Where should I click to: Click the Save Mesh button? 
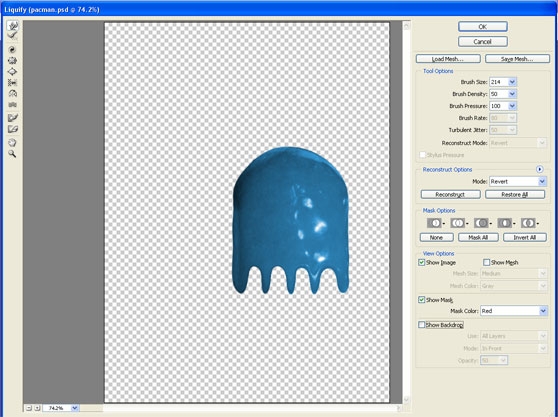pos(517,59)
